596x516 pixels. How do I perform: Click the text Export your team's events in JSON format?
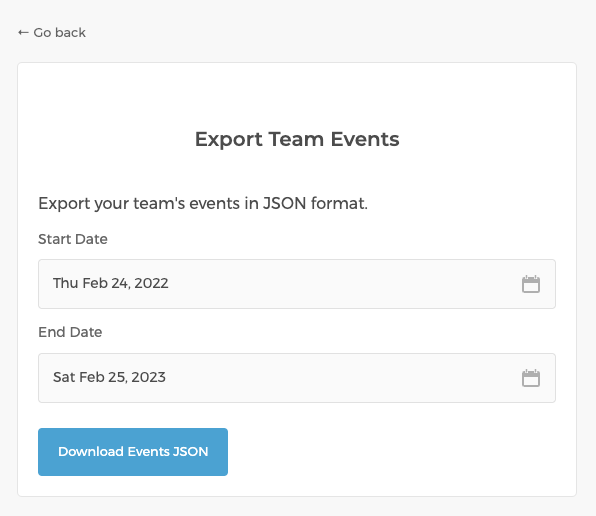click(x=203, y=204)
